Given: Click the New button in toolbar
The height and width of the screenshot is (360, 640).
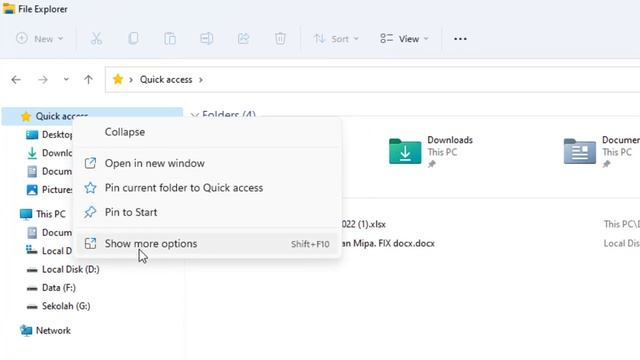Looking at the screenshot, I should point(40,39).
